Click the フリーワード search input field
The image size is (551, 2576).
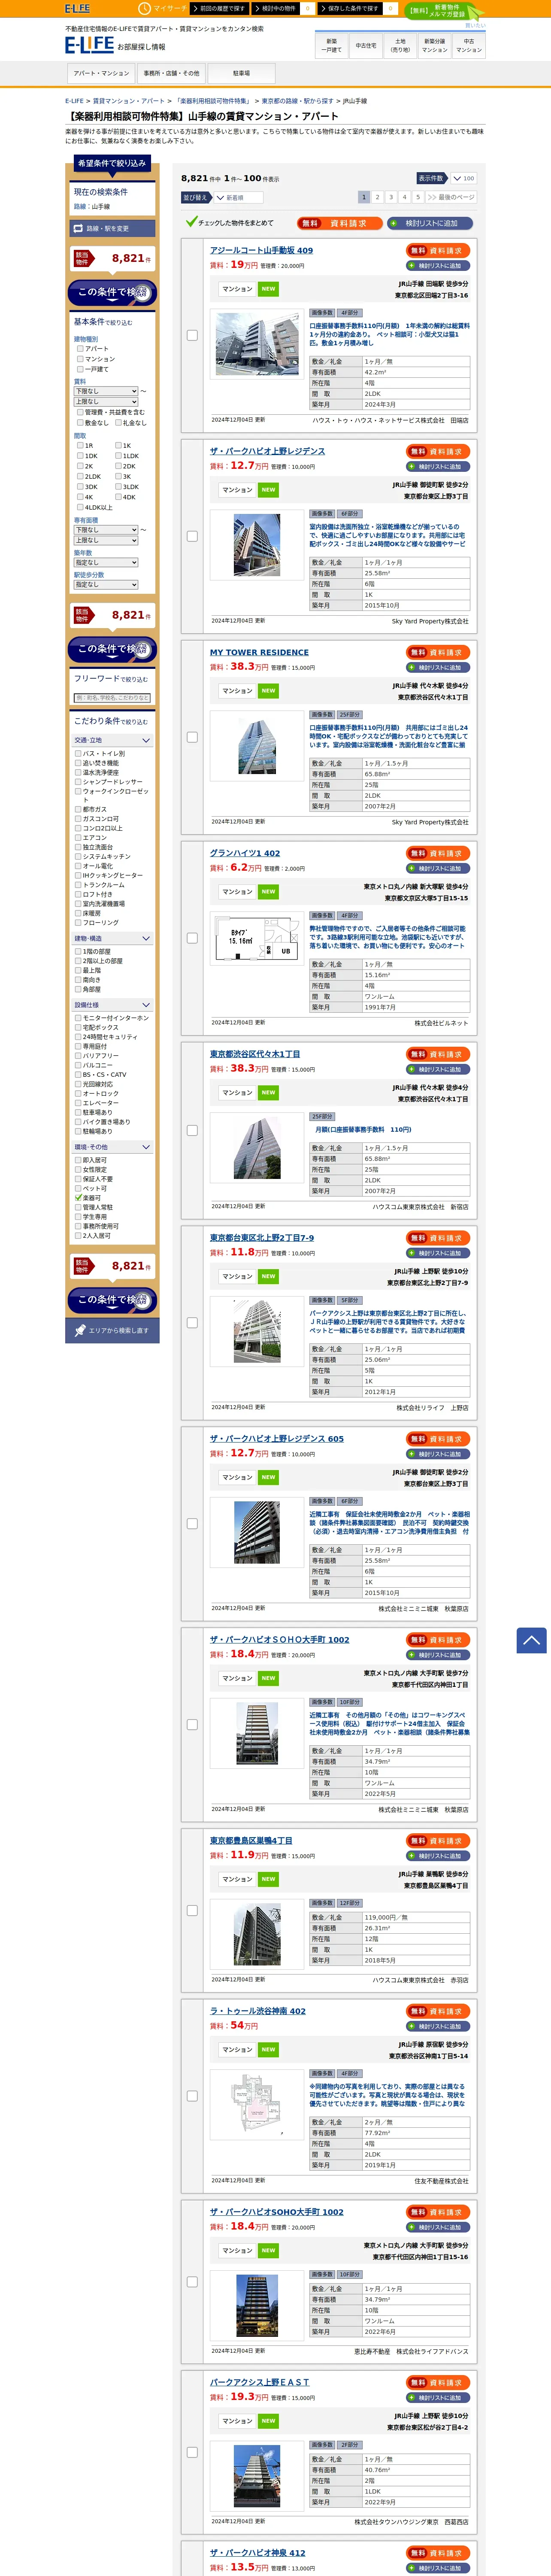tap(113, 698)
